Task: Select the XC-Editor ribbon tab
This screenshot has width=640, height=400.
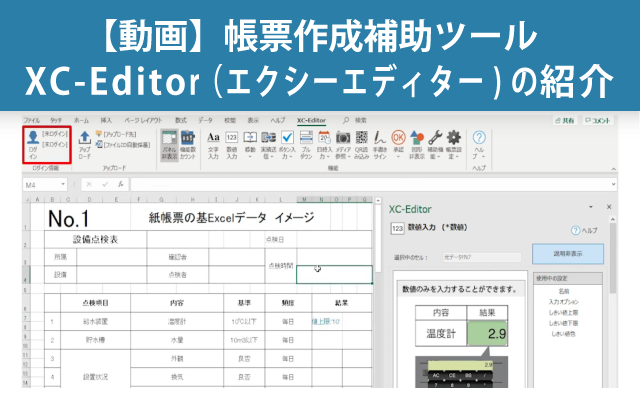Action: point(311,120)
